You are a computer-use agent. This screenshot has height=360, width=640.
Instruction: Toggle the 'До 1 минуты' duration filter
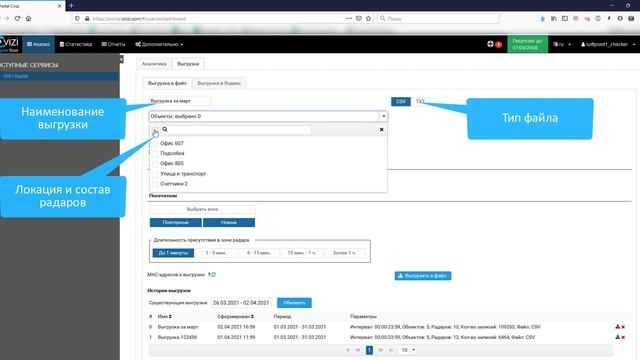click(173, 253)
